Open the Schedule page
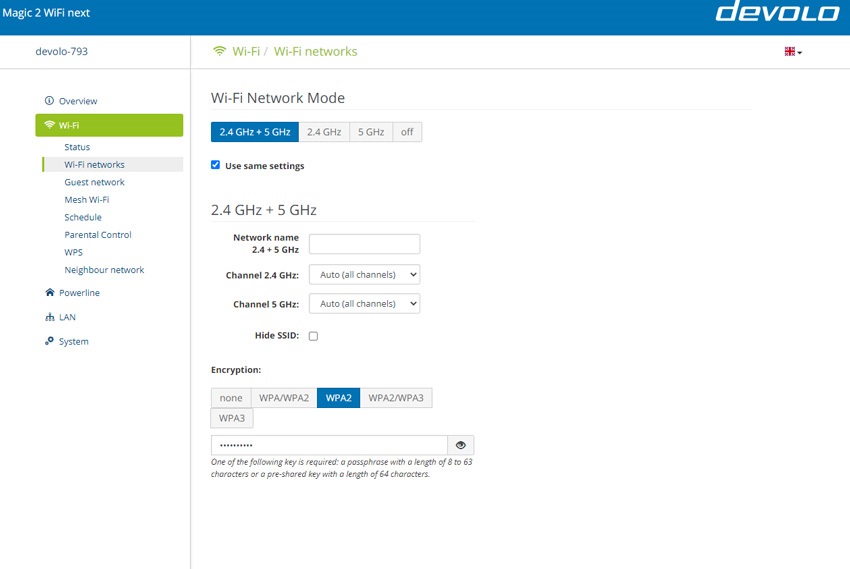 [x=83, y=217]
